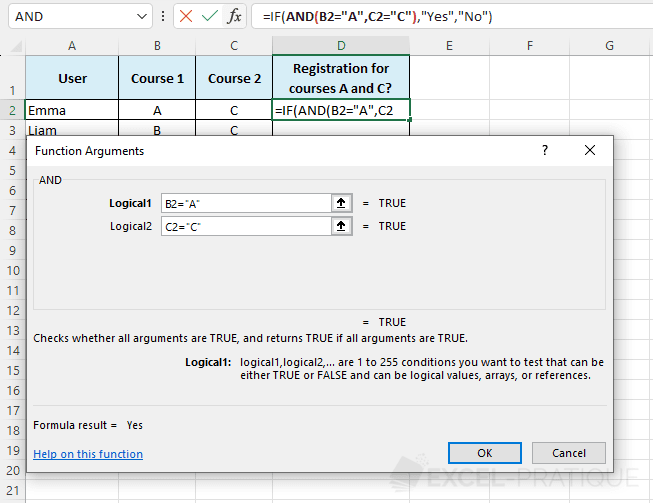Click cell B2 containing 'A'
This screenshot has height=503, width=653.
click(x=157, y=110)
